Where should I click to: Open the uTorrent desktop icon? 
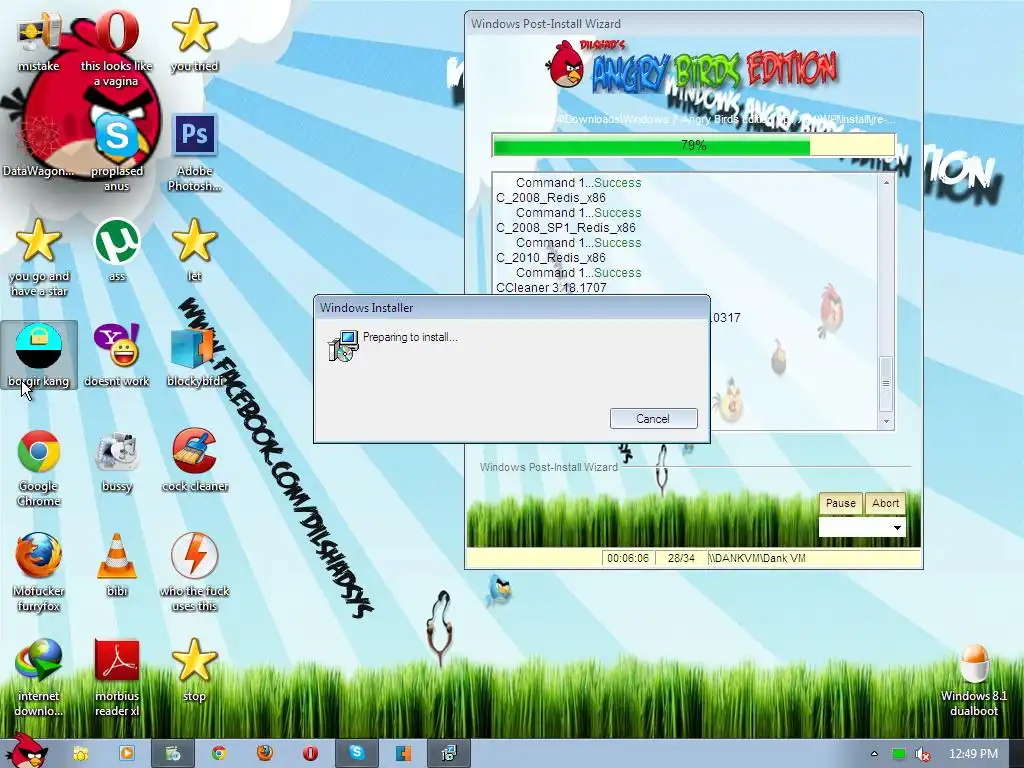(116, 251)
